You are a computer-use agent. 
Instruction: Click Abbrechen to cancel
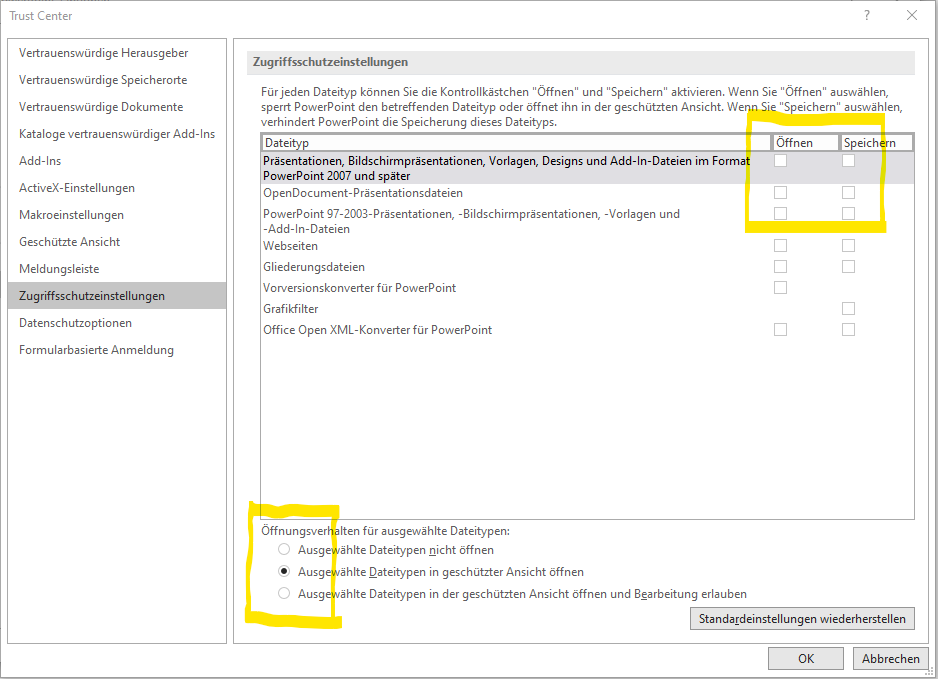point(891,659)
